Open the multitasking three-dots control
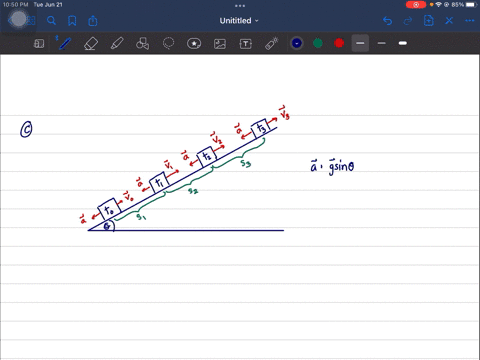480x360 pixels. click(x=240, y=6)
